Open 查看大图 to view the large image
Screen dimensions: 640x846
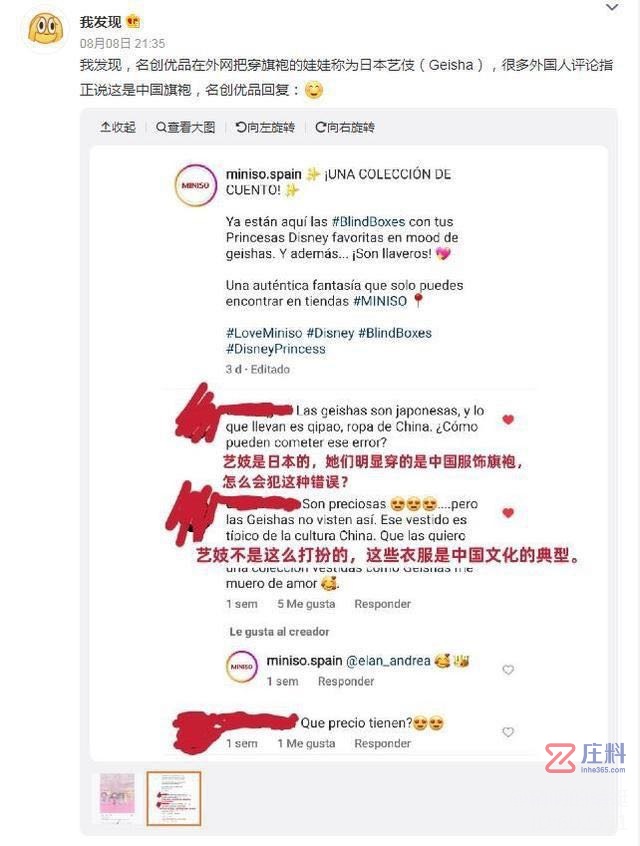tap(185, 127)
